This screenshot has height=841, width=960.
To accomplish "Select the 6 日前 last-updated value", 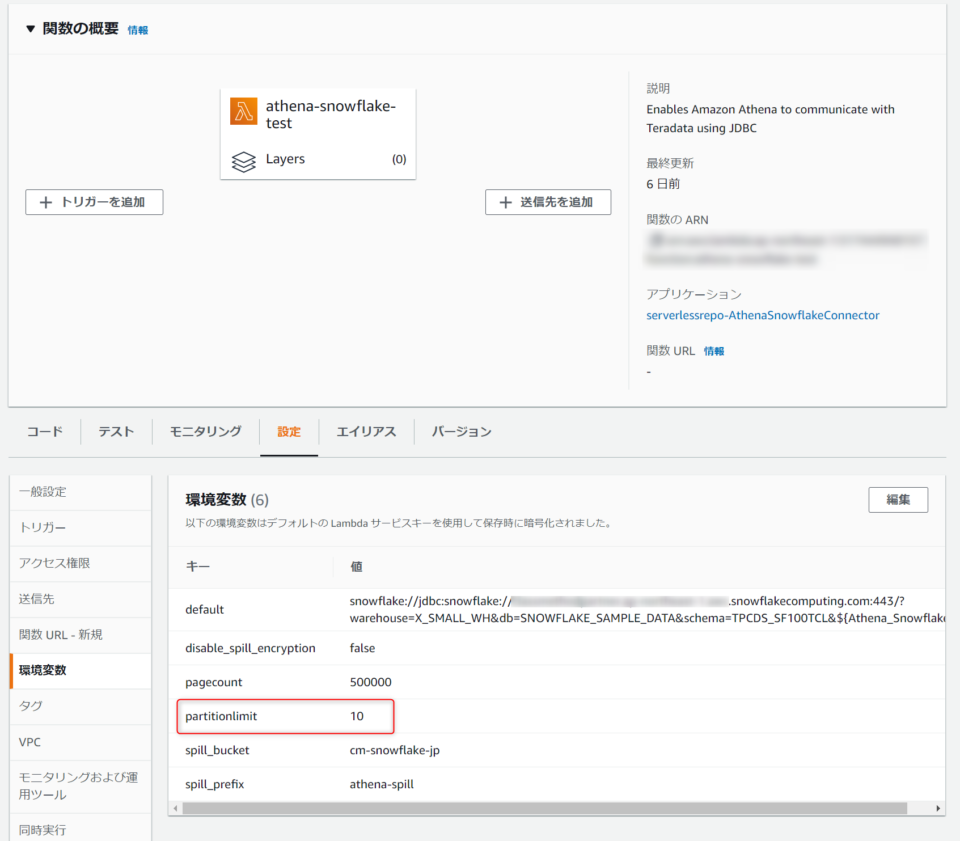I will point(663,184).
